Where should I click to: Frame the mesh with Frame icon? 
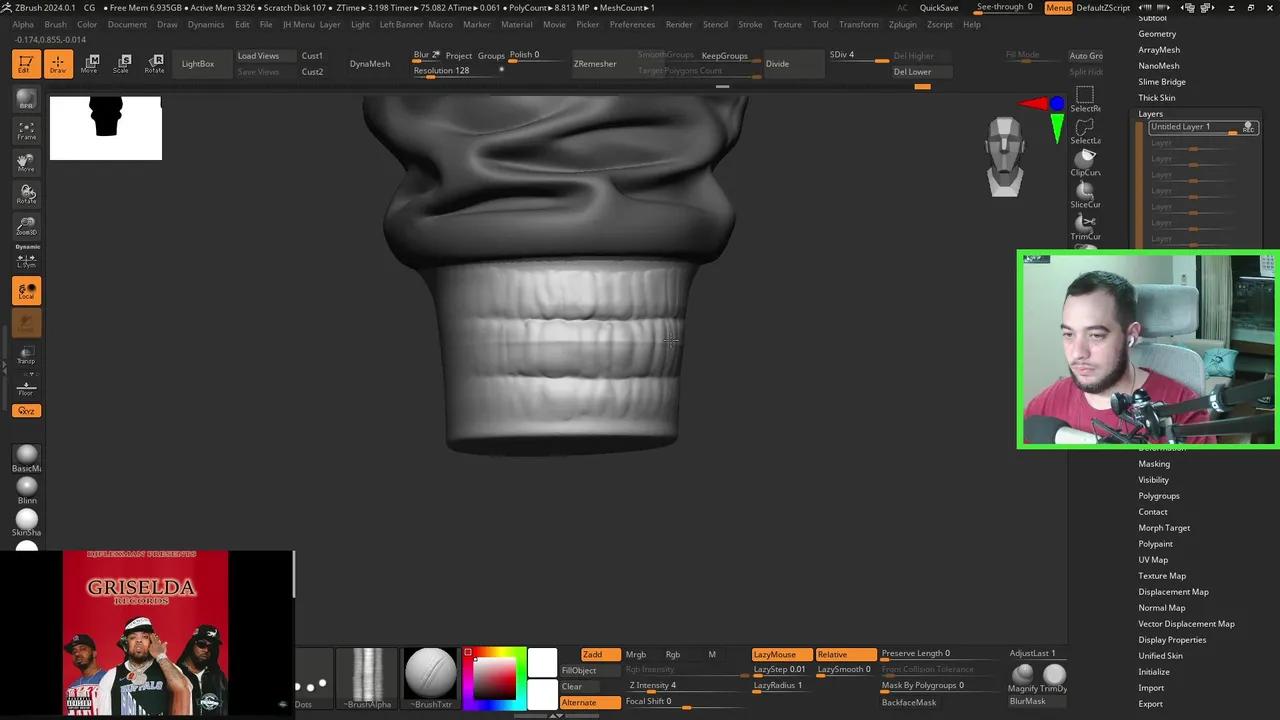[26, 131]
